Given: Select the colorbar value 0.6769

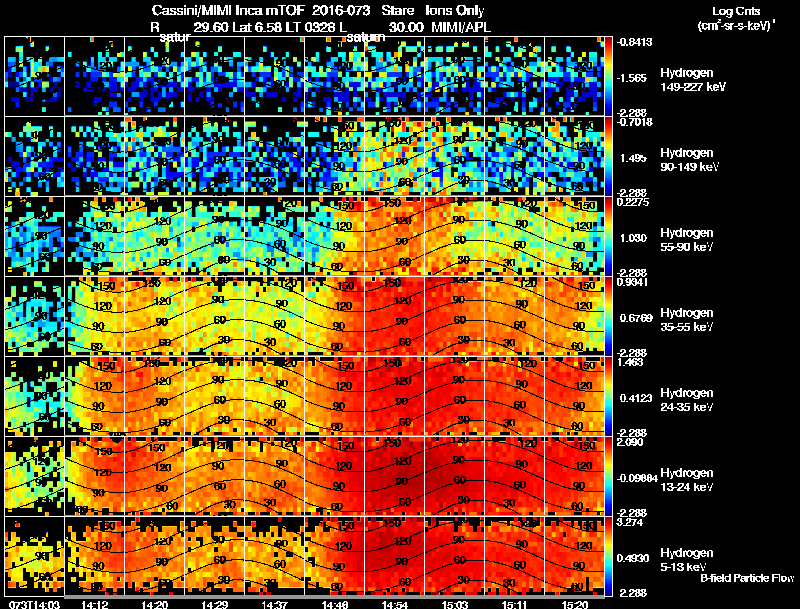Looking at the screenshot, I should point(636,318).
